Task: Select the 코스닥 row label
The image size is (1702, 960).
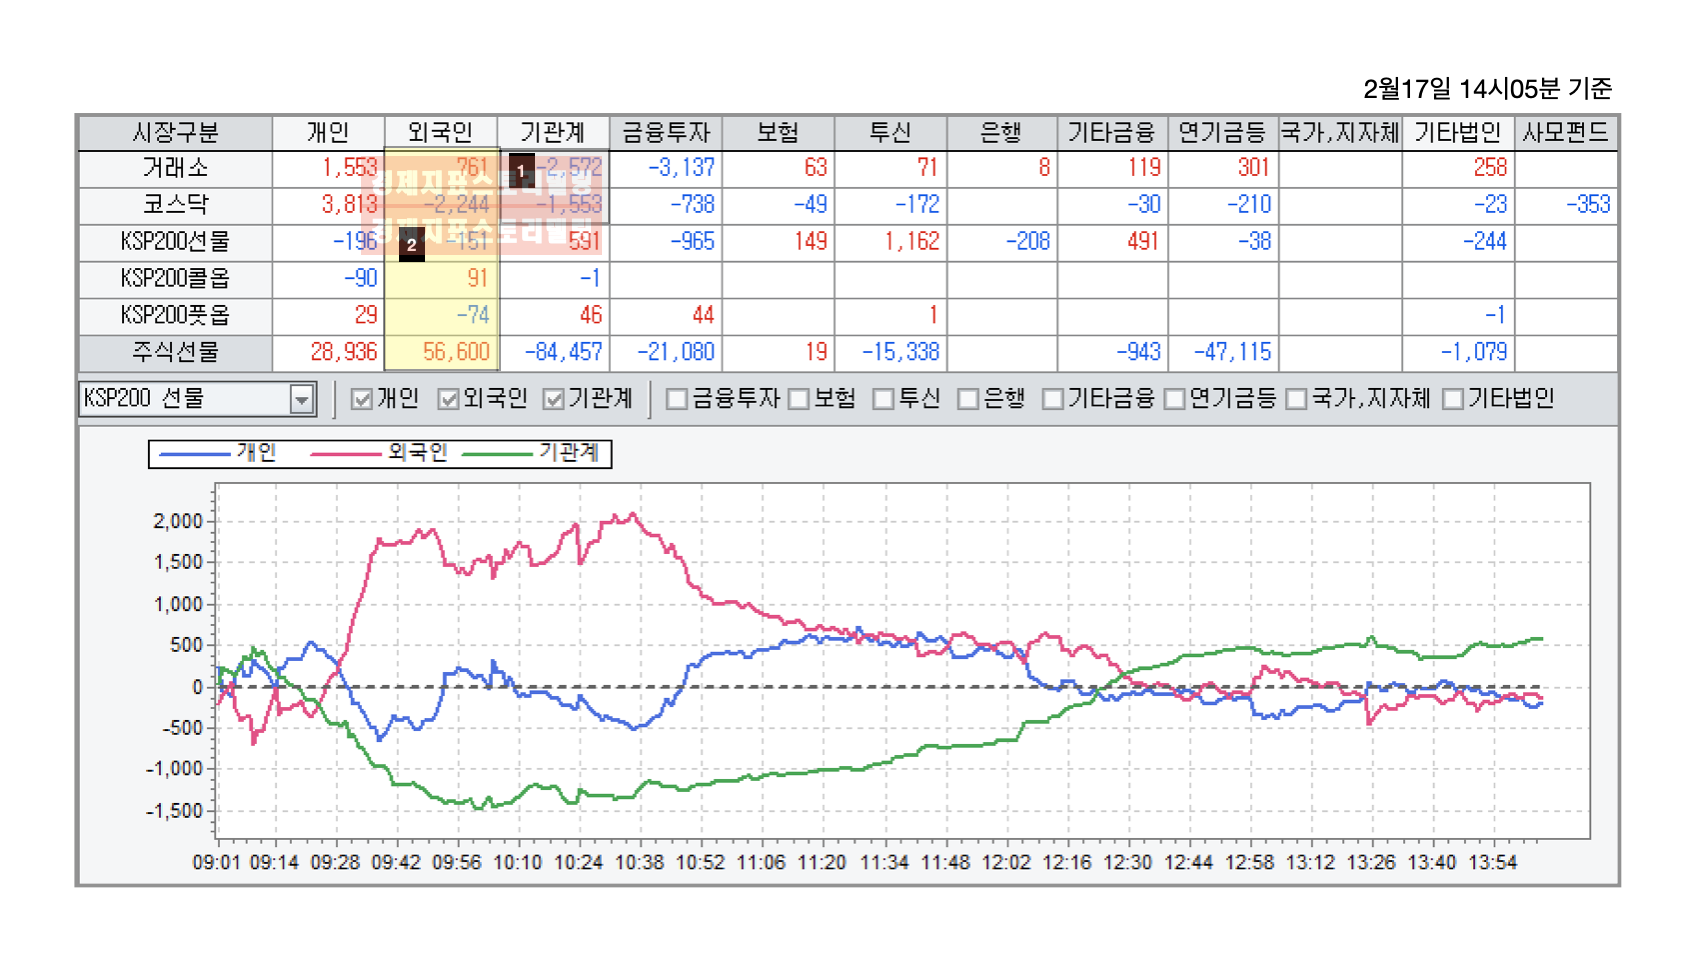Action: [x=176, y=205]
